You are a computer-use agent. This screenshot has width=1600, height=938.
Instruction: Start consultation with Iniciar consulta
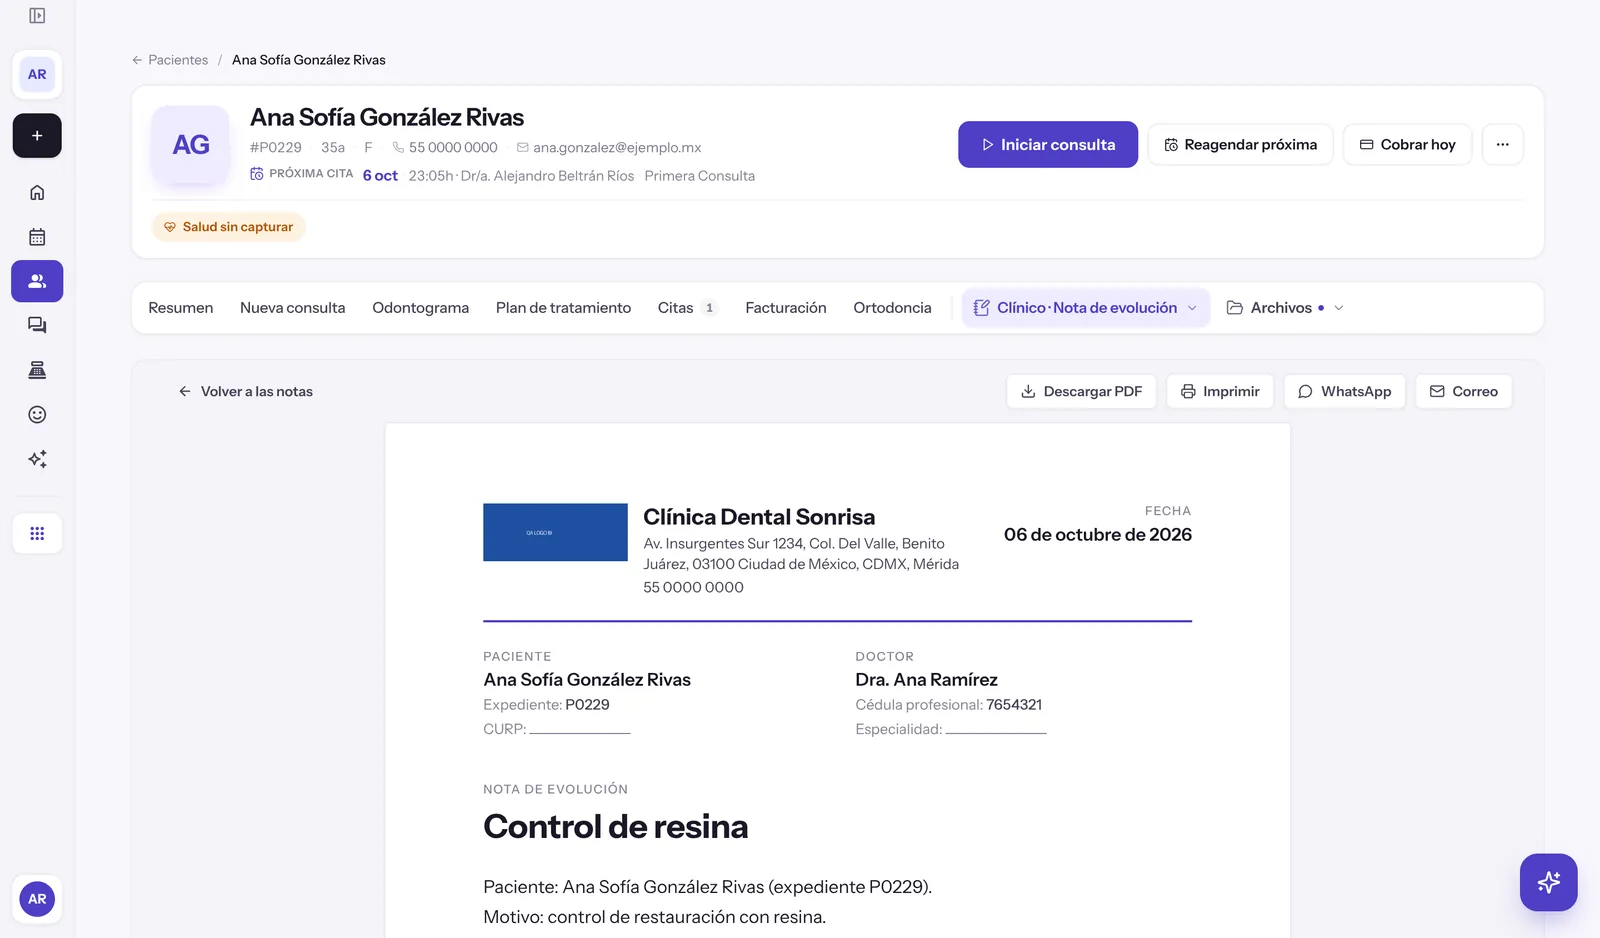click(x=1048, y=144)
